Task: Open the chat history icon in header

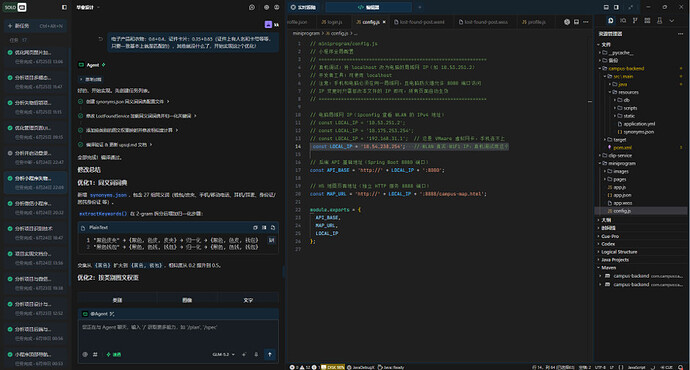Action: (252, 7)
